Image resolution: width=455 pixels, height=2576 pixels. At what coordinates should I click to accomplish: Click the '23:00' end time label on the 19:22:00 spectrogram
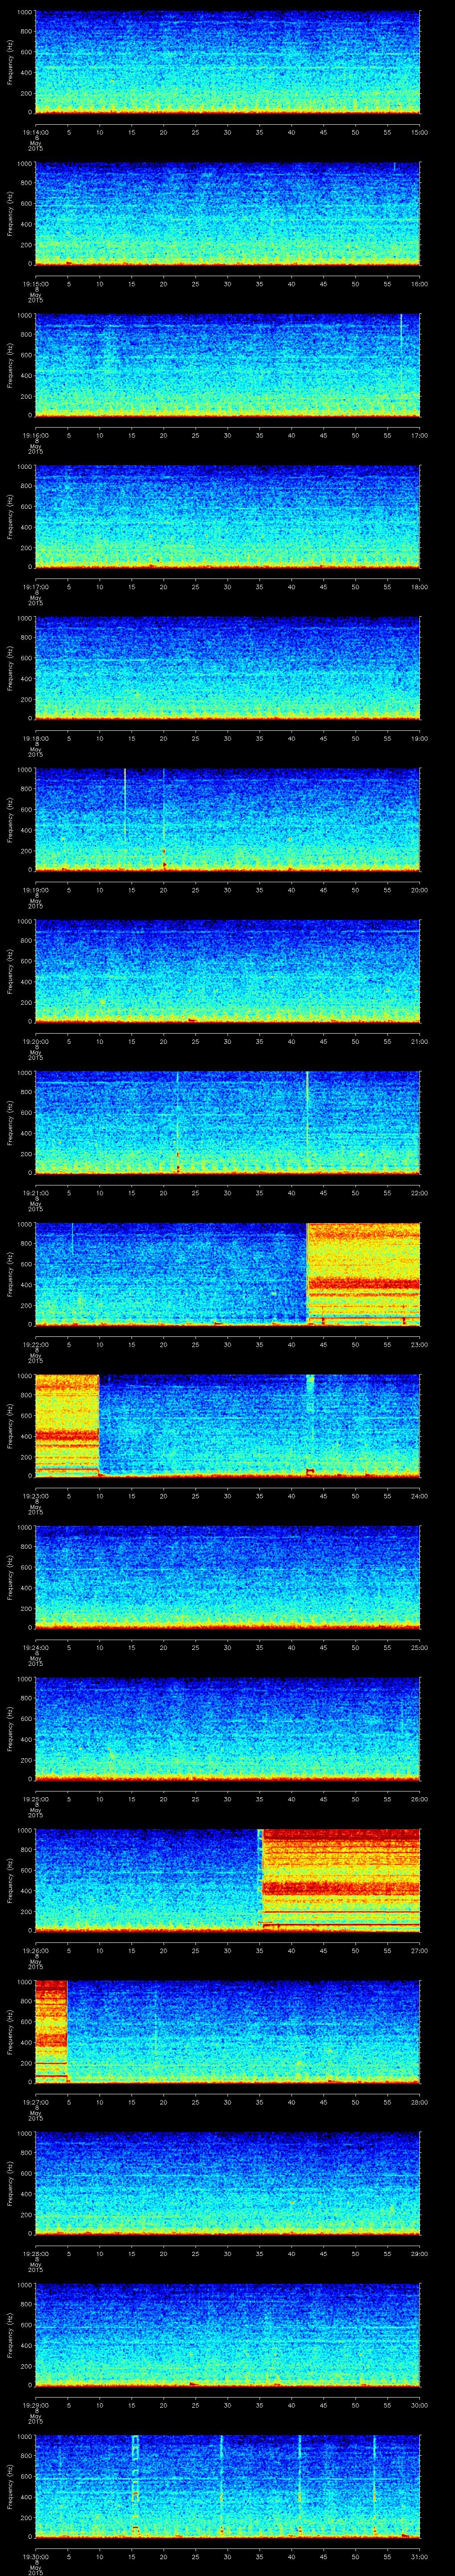[x=419, y=1344]
